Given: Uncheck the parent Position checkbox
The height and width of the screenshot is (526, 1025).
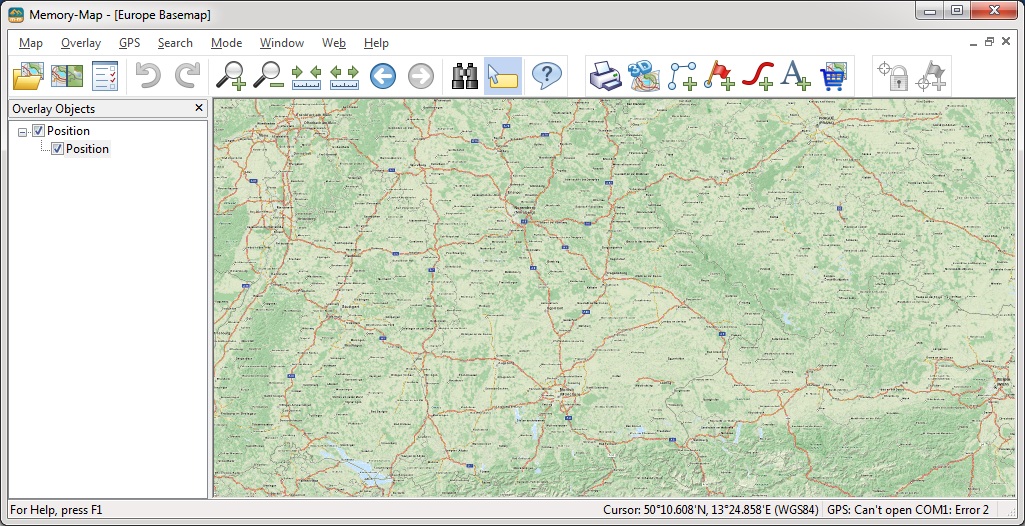Looking at the screenshot, I should pyautogui.click(x=39, y=130).
